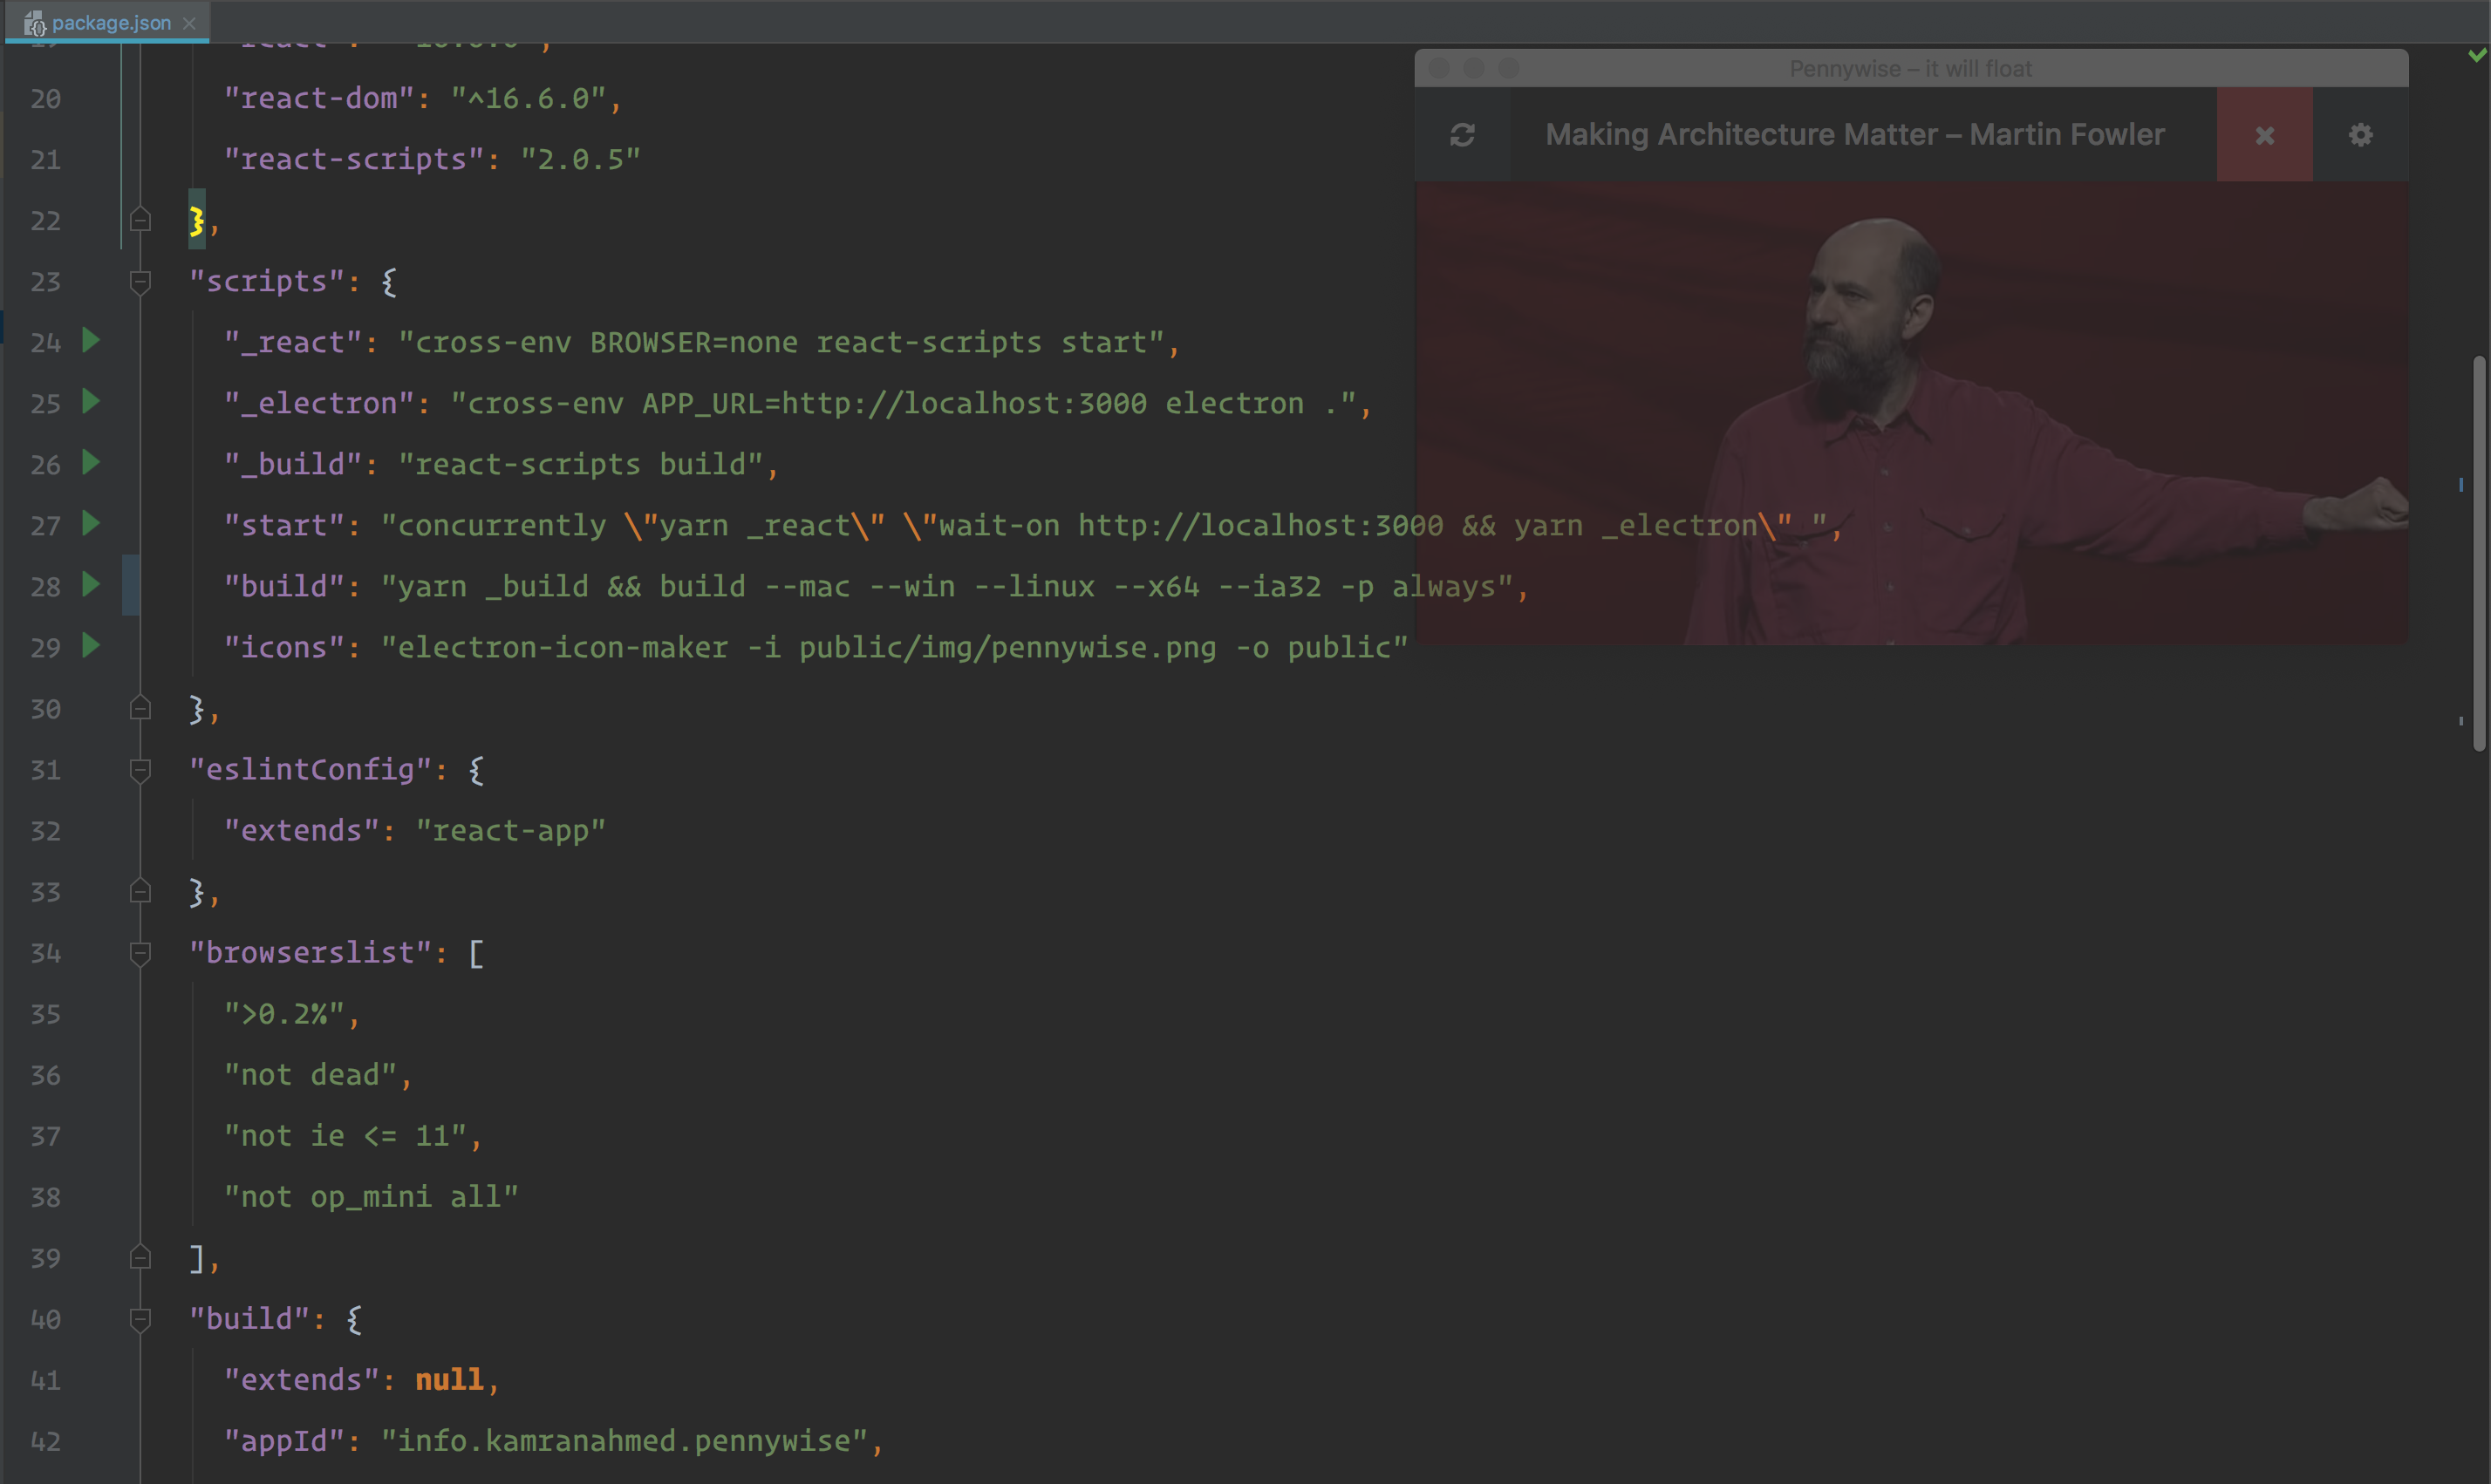The image size is (2491, 1484).
Task: Open Pennywise settings gear
Action: [2360, 135]
